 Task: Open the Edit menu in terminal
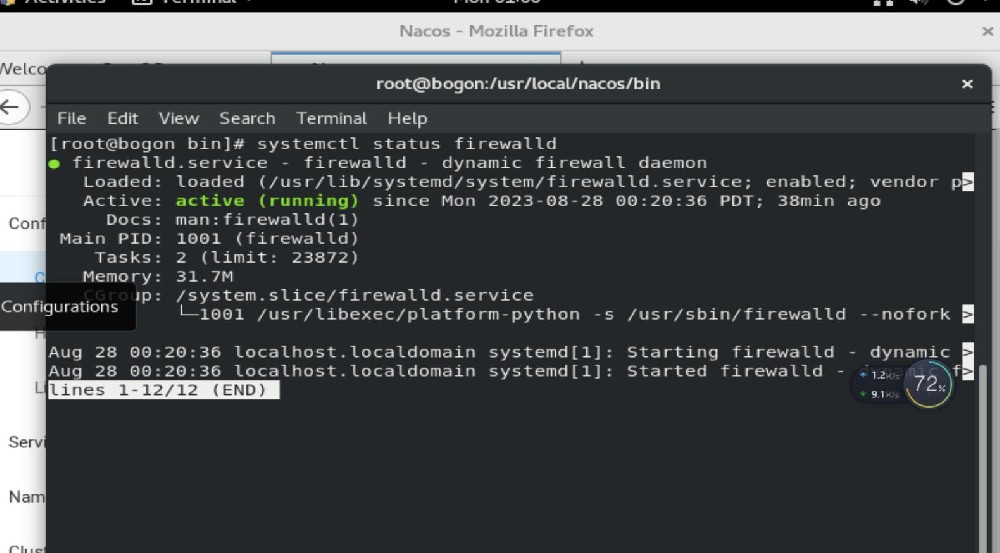click(122, 119)
